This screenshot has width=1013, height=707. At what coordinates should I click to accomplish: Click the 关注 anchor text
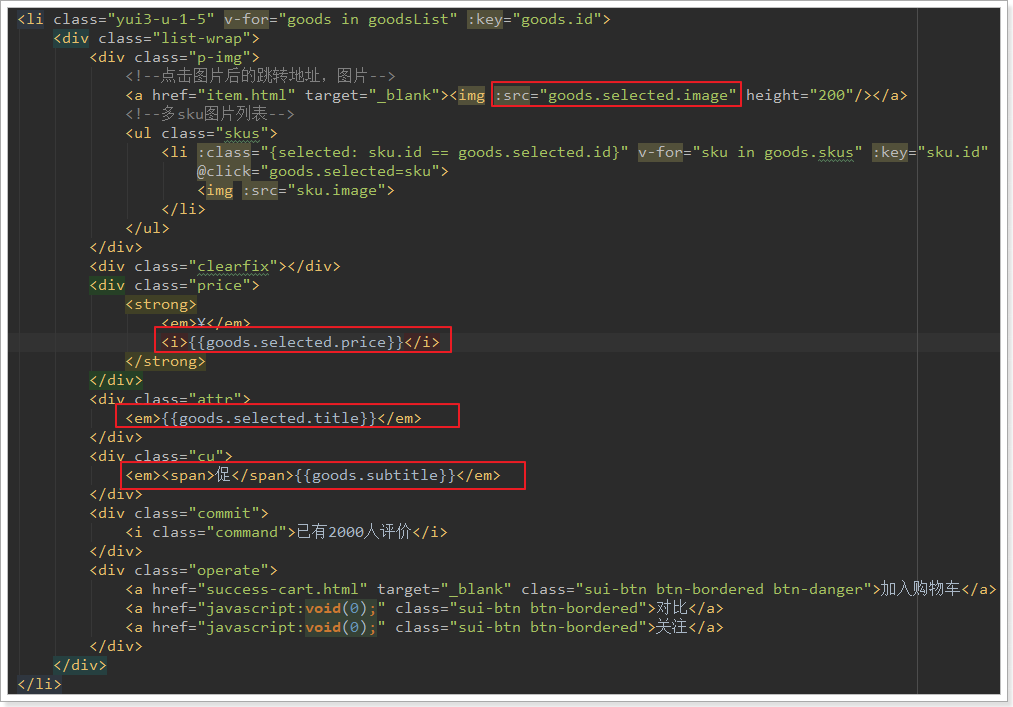(x=671, y=627)
